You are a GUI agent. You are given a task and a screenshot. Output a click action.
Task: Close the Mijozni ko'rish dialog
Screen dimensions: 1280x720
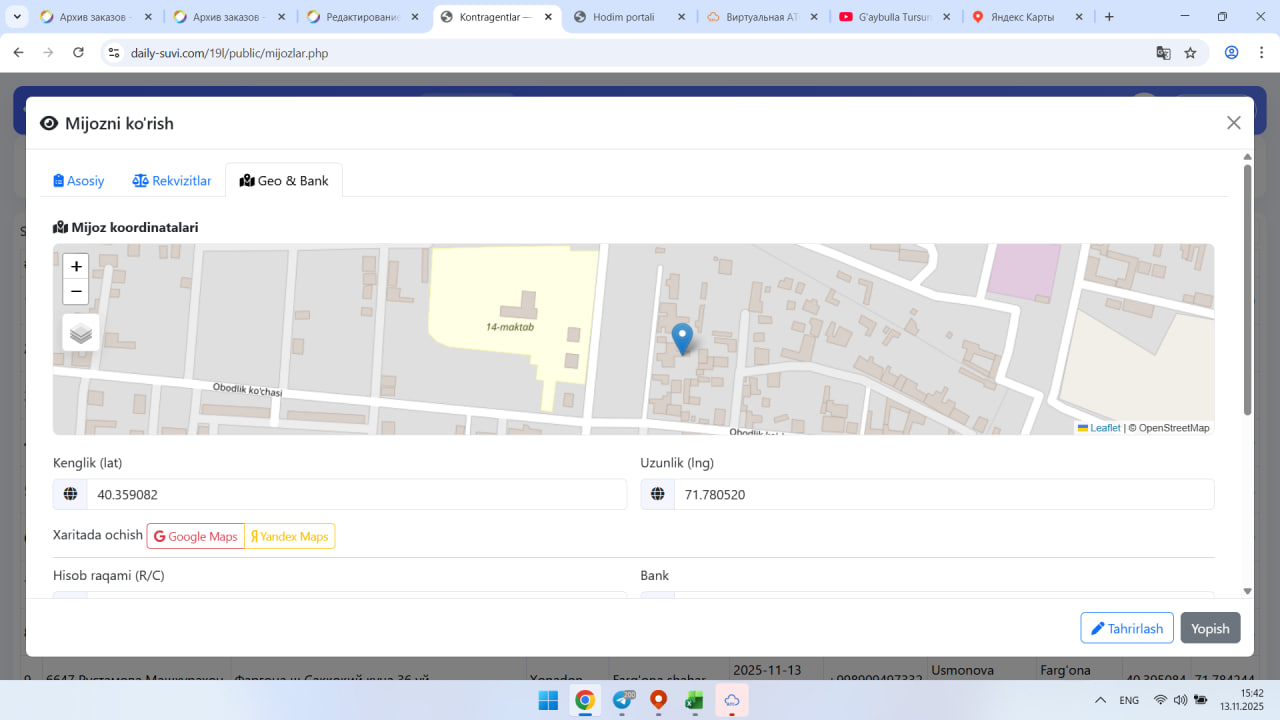(x=1234, y=123)
